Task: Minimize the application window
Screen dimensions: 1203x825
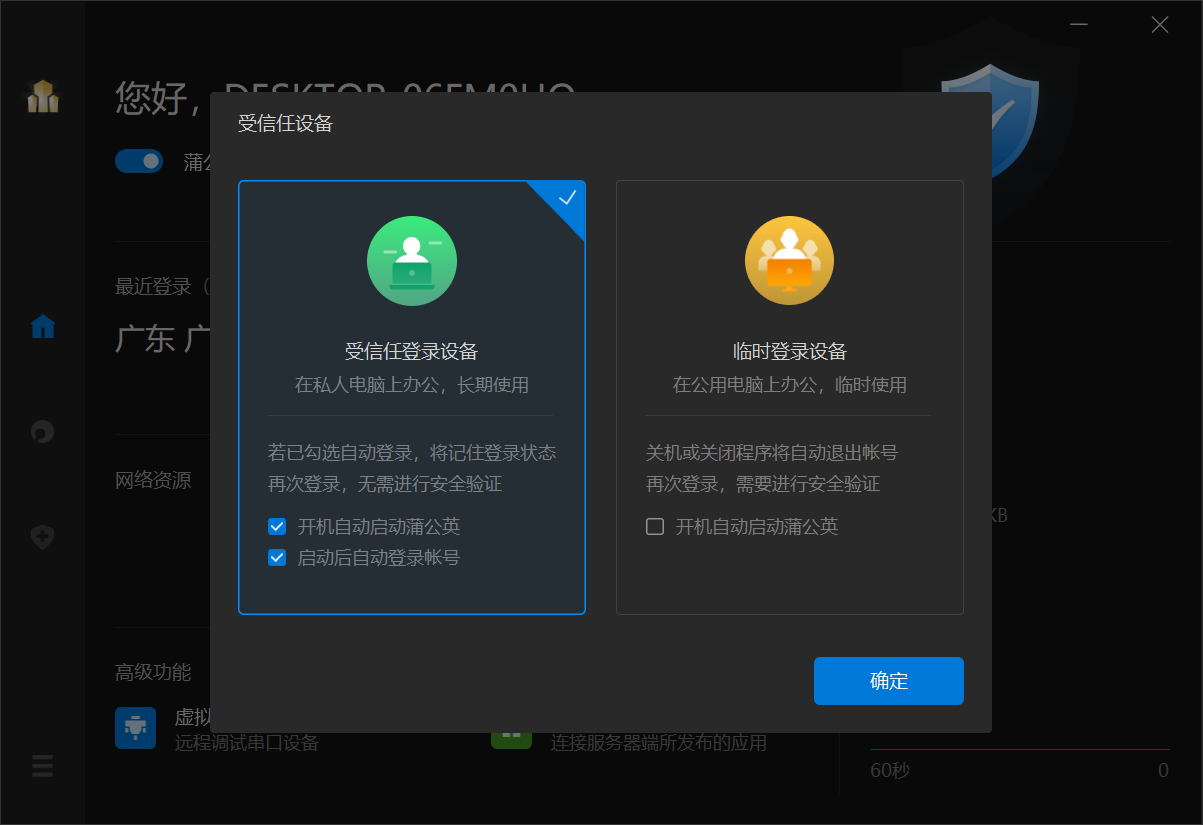Action: (x=1078, y=25)
